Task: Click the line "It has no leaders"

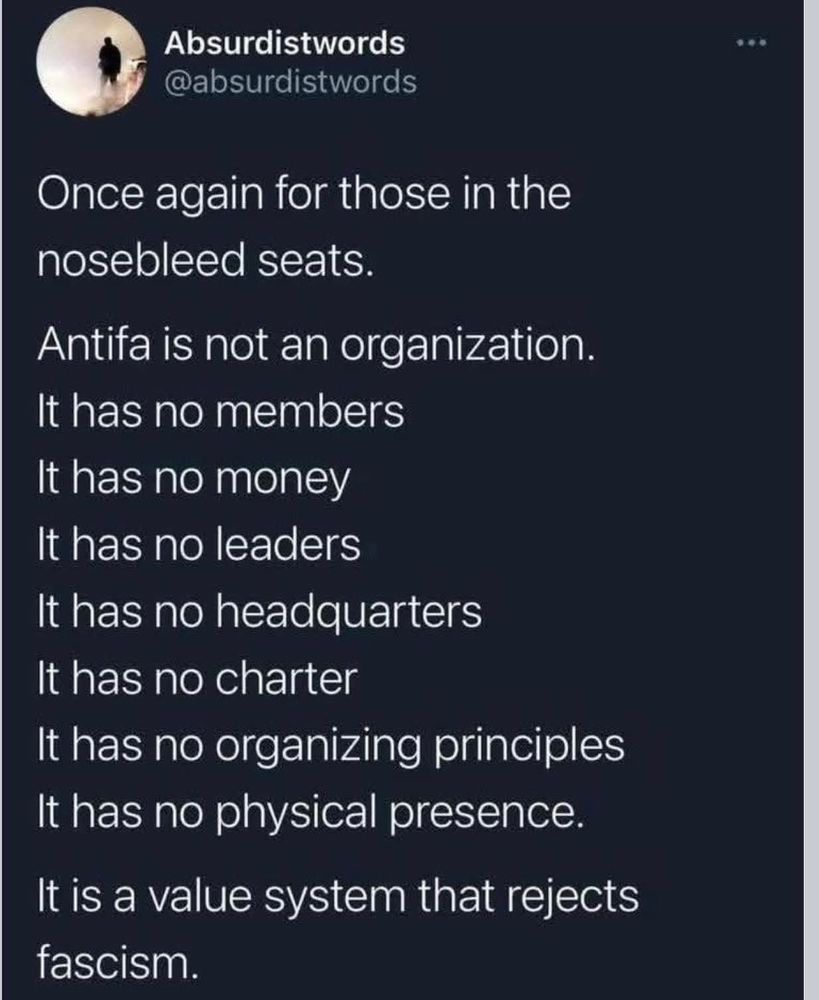Action: click(199, 545)
